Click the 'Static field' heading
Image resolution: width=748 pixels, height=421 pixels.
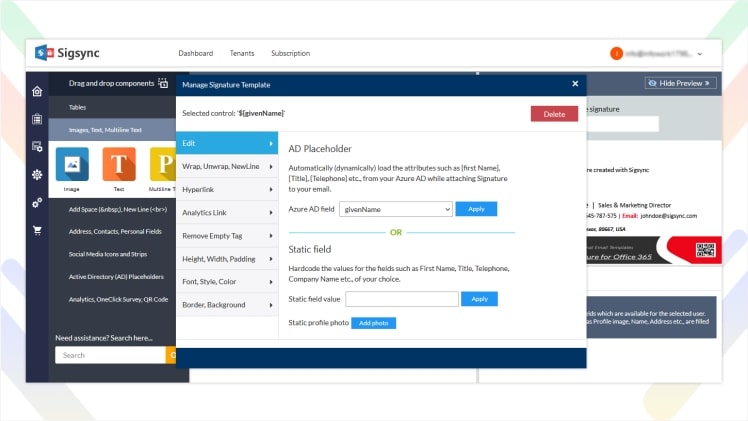click(x=310, y=249)
